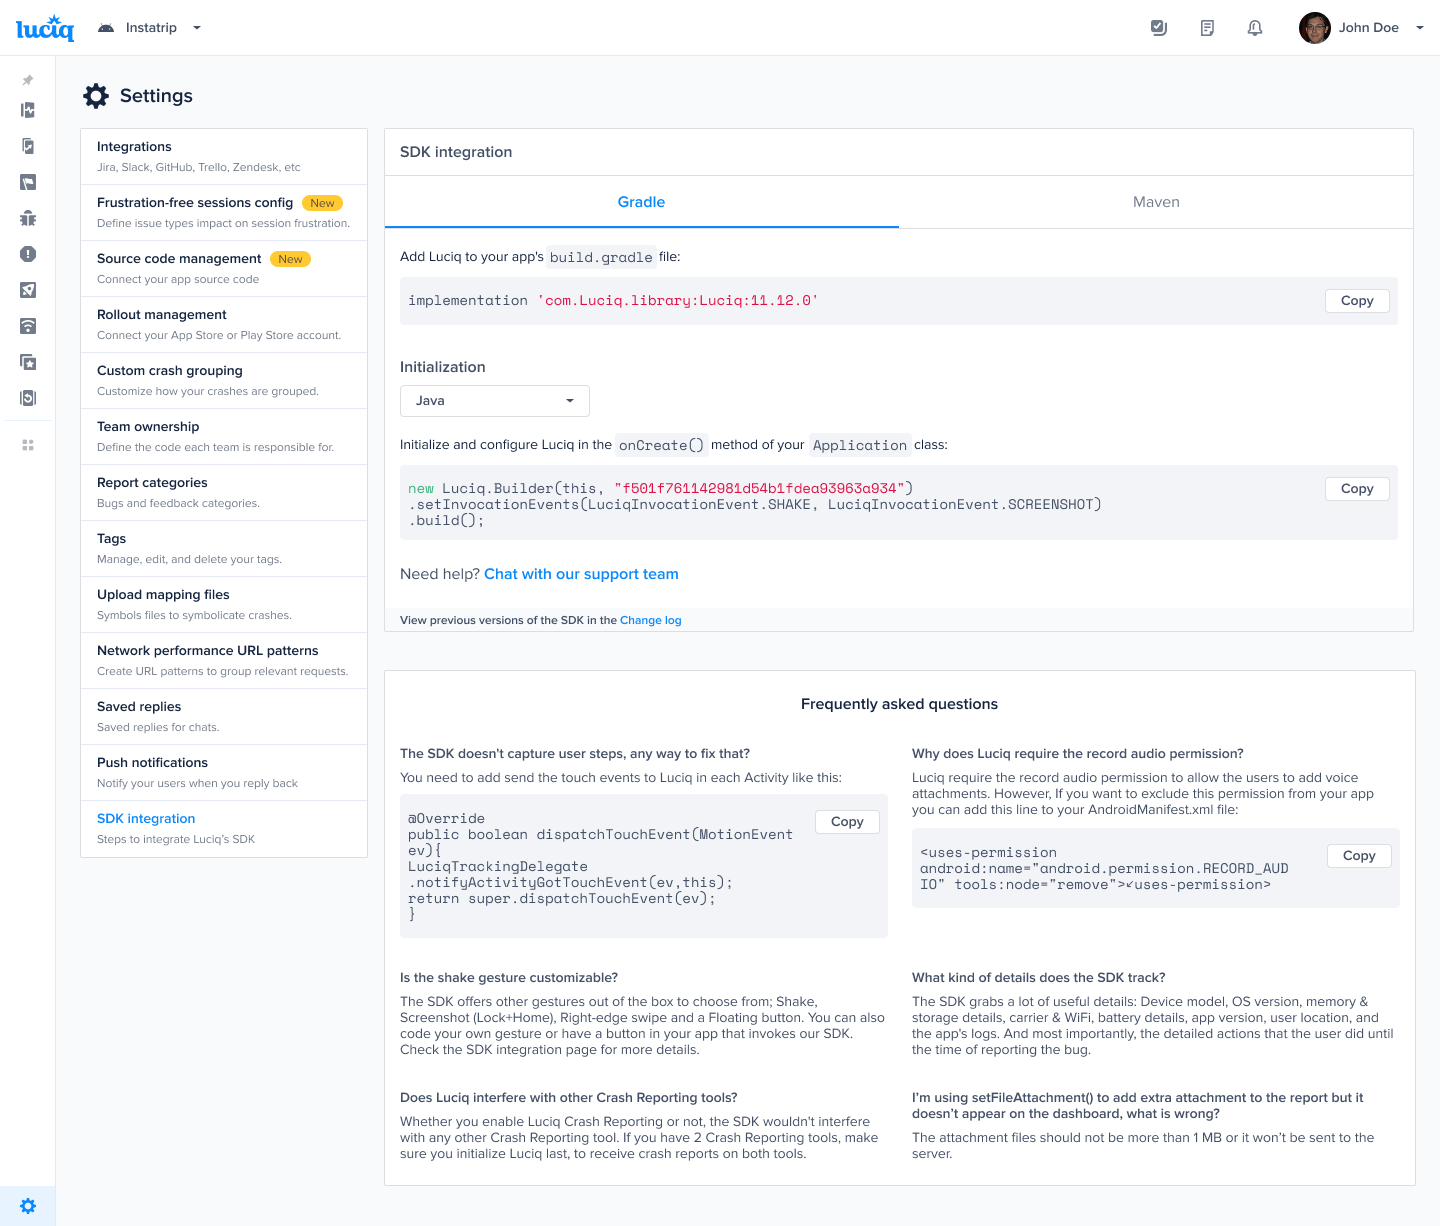Open the Instatrip app switcher dropdown
Viewport: 1440px width, 1226px height.
point(197,28)
